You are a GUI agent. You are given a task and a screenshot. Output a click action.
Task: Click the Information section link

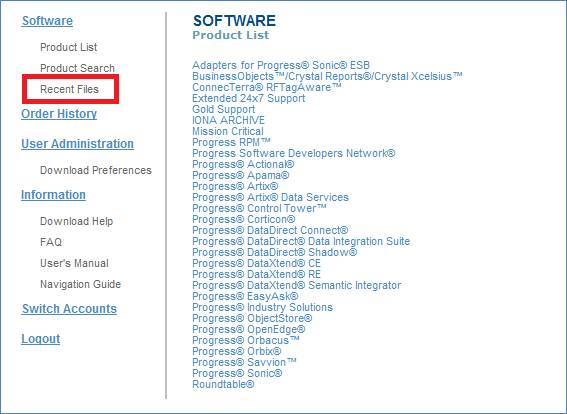point(53,195)
